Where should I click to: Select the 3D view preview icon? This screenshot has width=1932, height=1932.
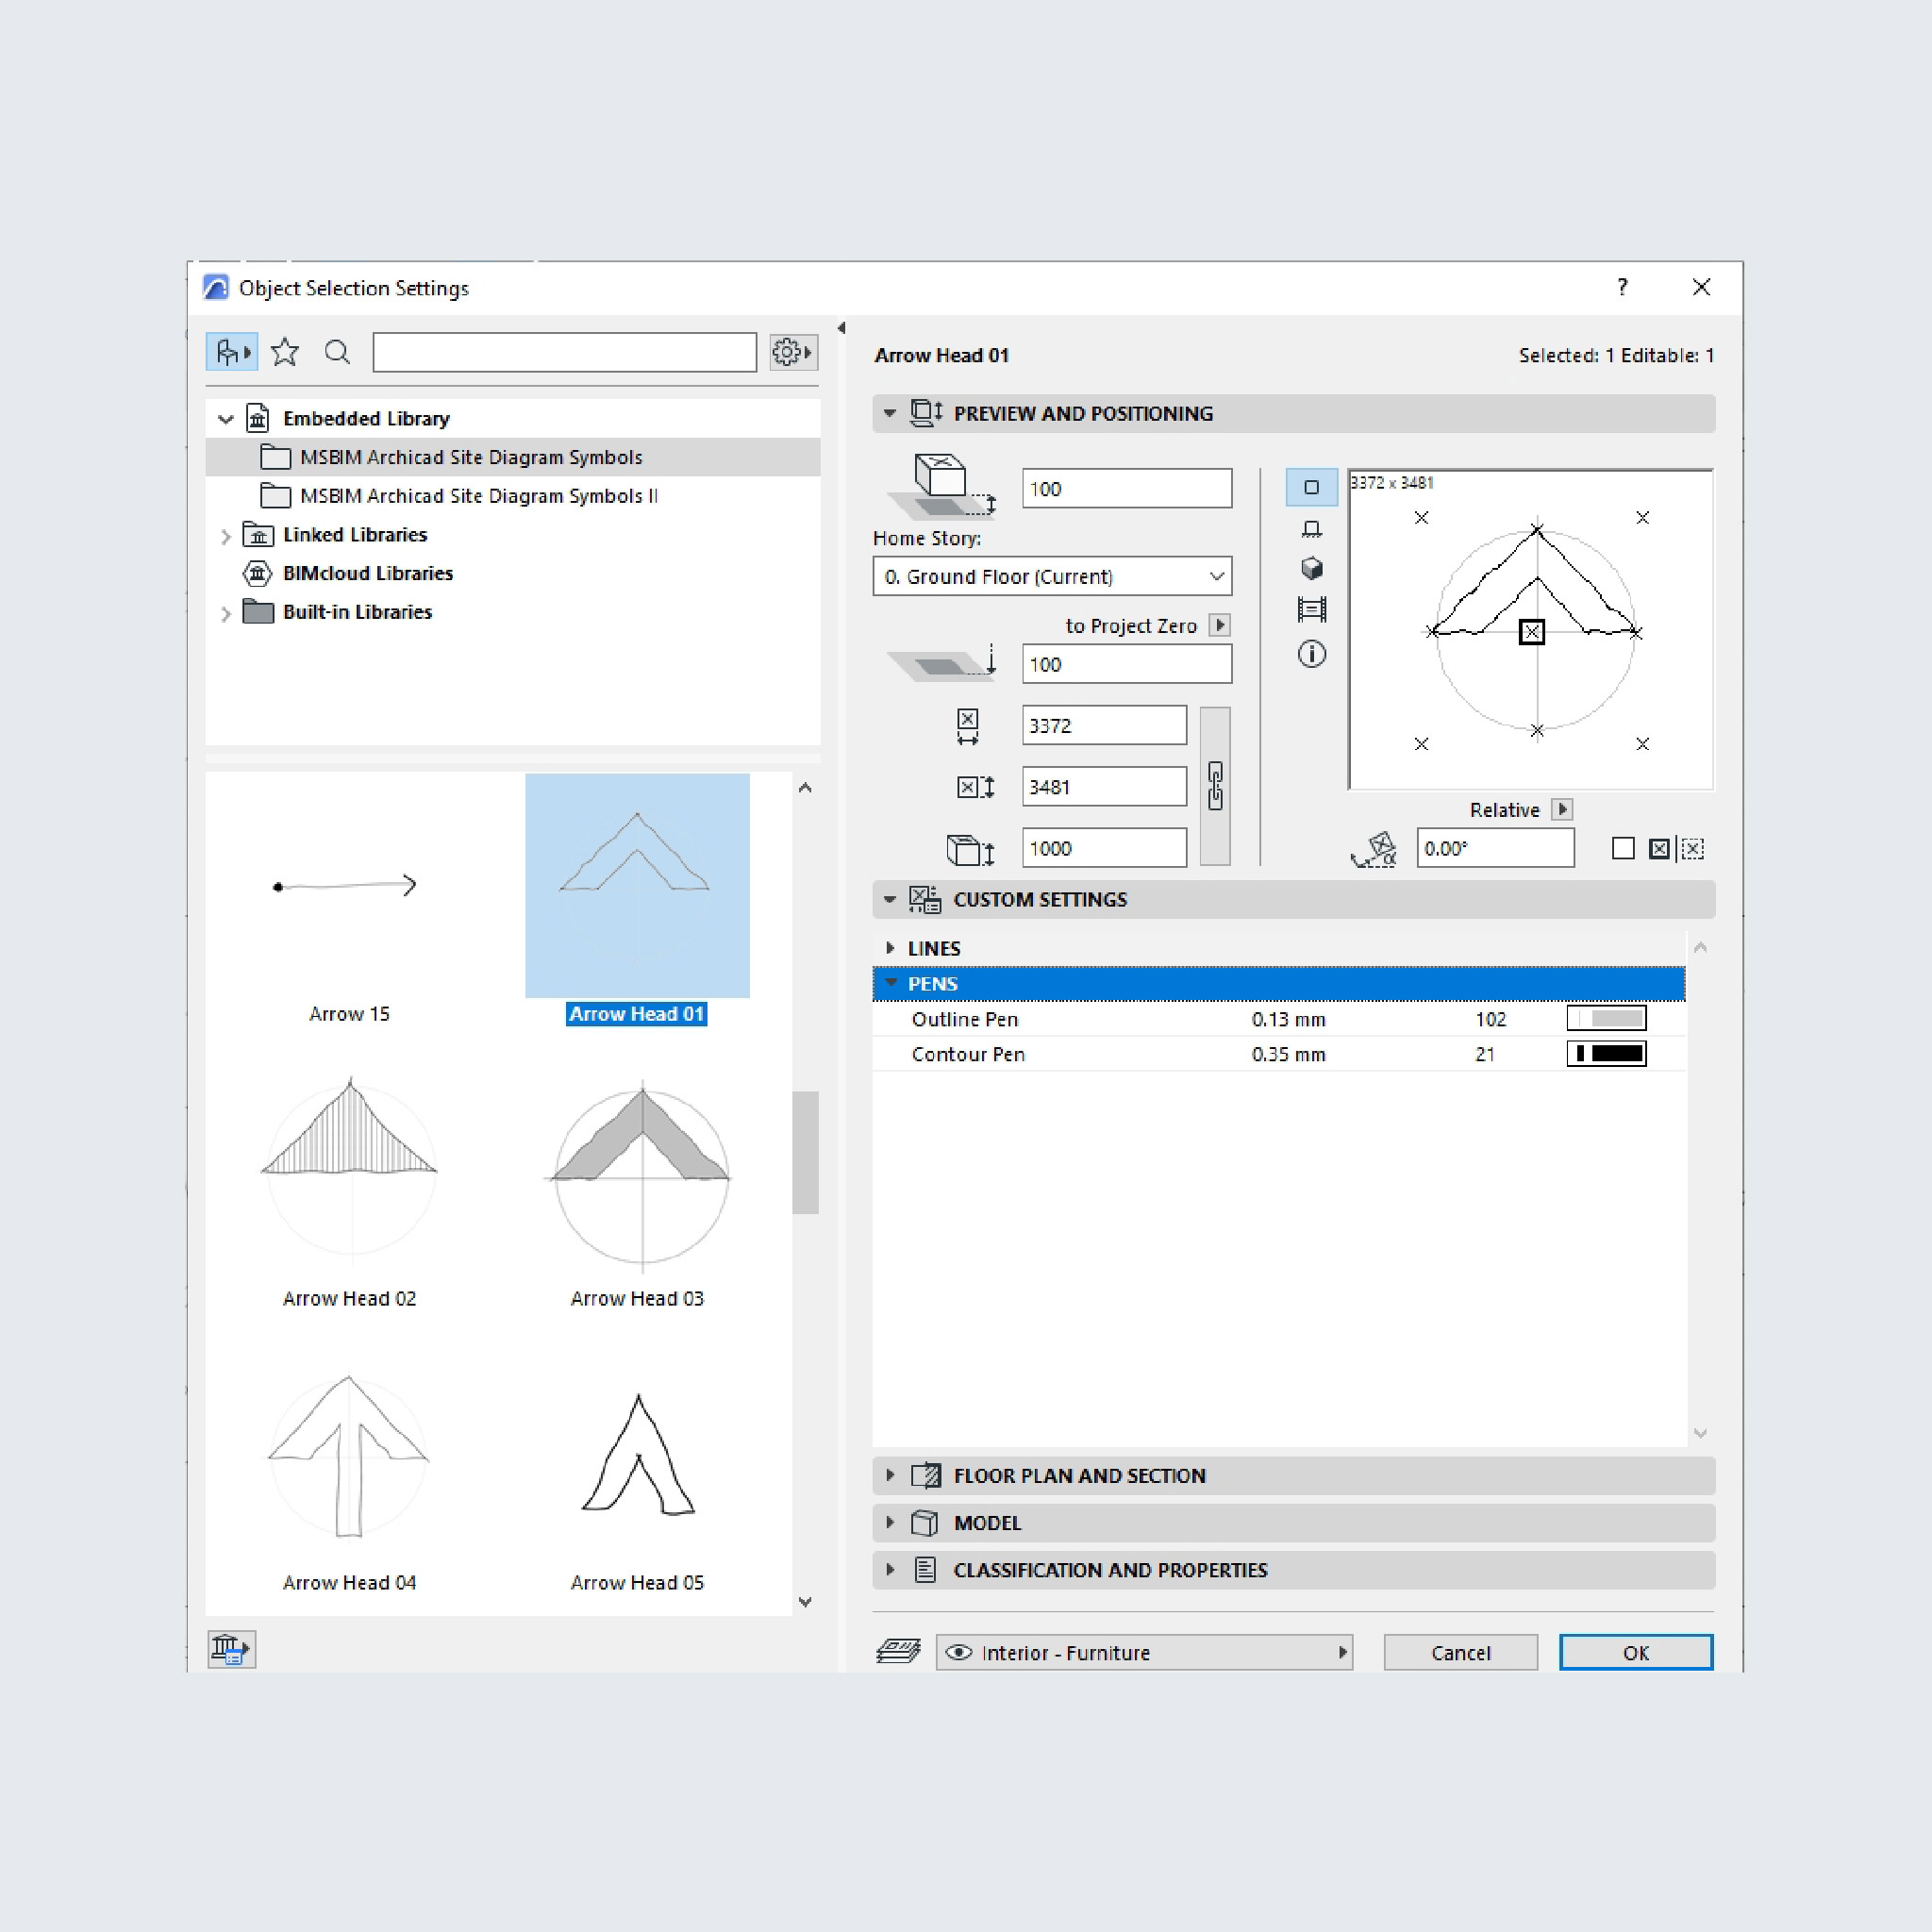(x=1311, y=569)
